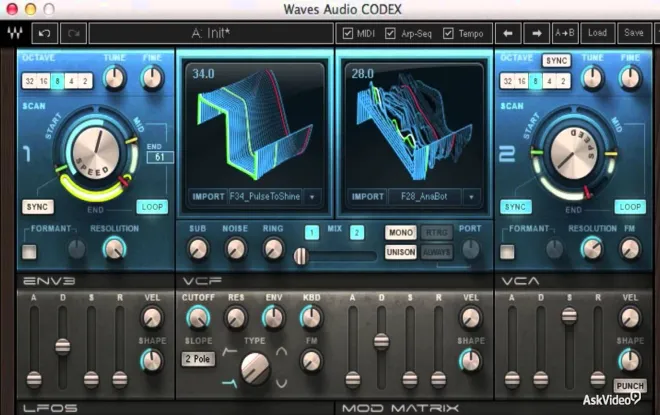Enable FORMANT checkbox on oscillator 1
Screen dimensions: 660x415
(29, 252)
